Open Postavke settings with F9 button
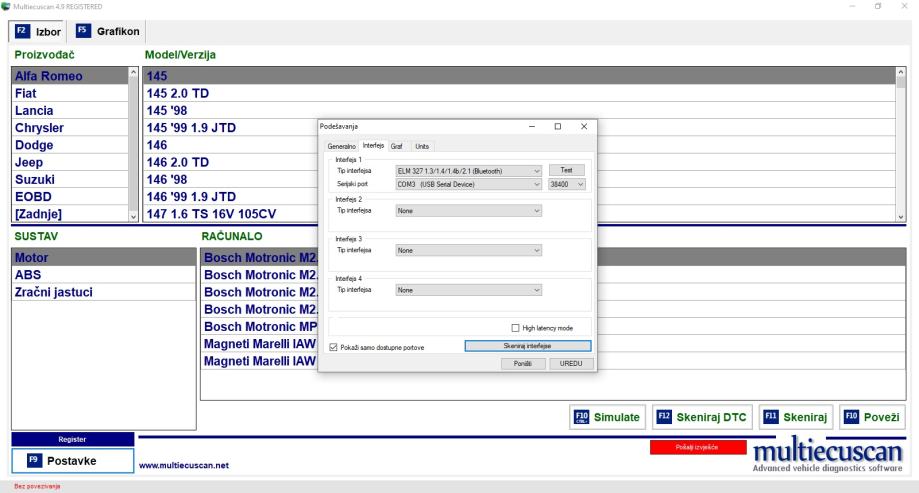The image size is (919, 493). click(72, 460)
